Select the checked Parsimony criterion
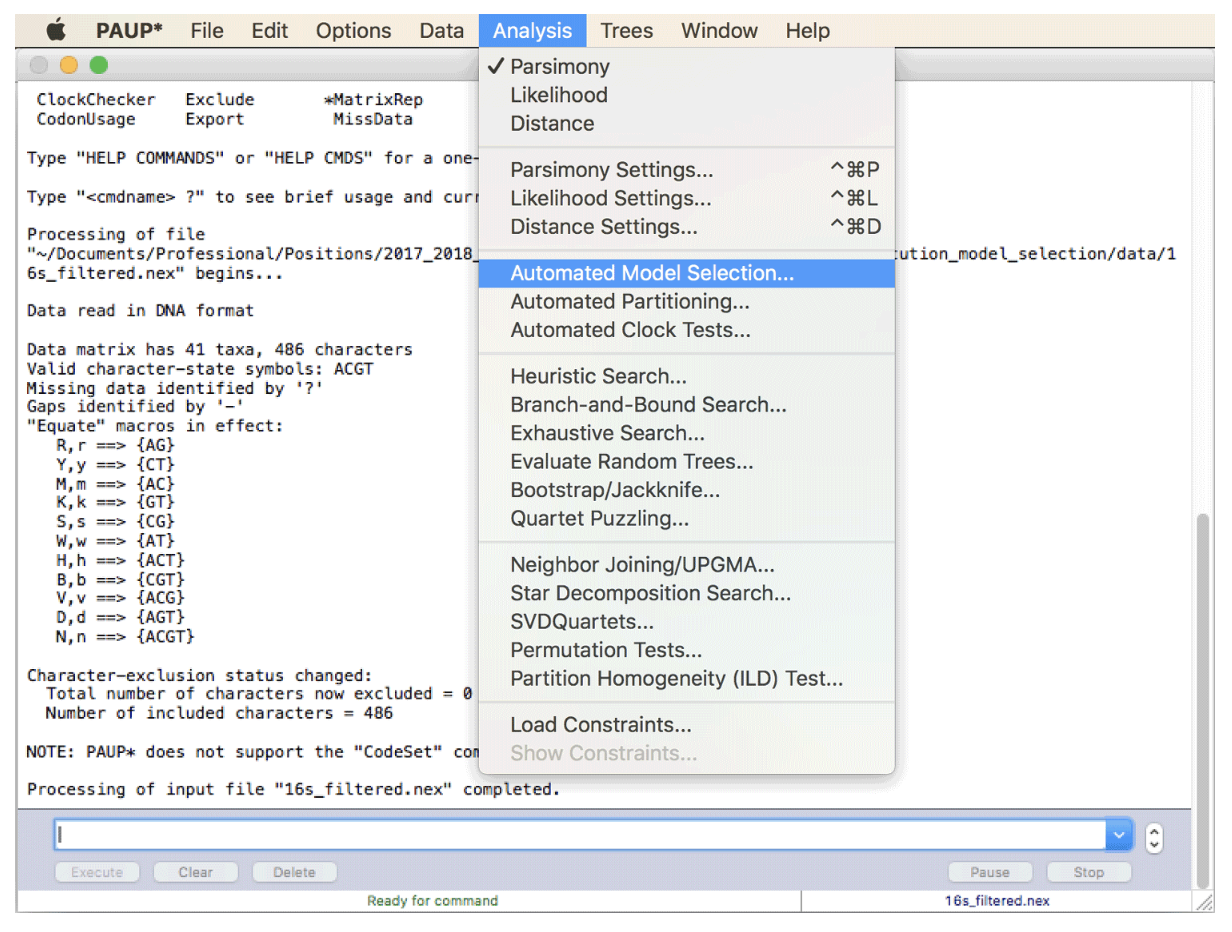The width and height of the screenshot is (1232, 932). pos(559,67)
